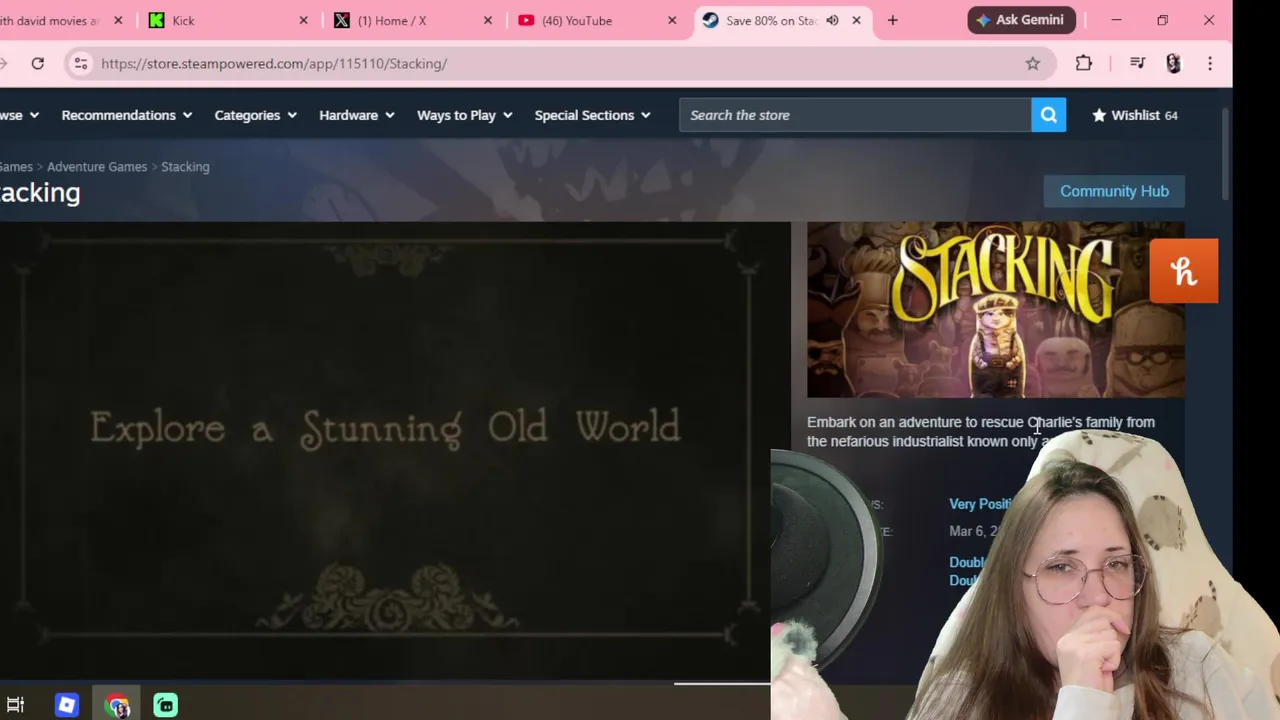Open the Community Hub
This screenshot has height=720, width=1280.
[x=1114, y=191]
